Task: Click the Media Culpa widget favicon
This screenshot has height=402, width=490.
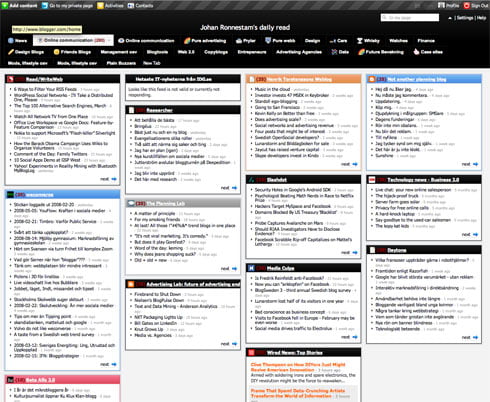Action: (251, 268)
